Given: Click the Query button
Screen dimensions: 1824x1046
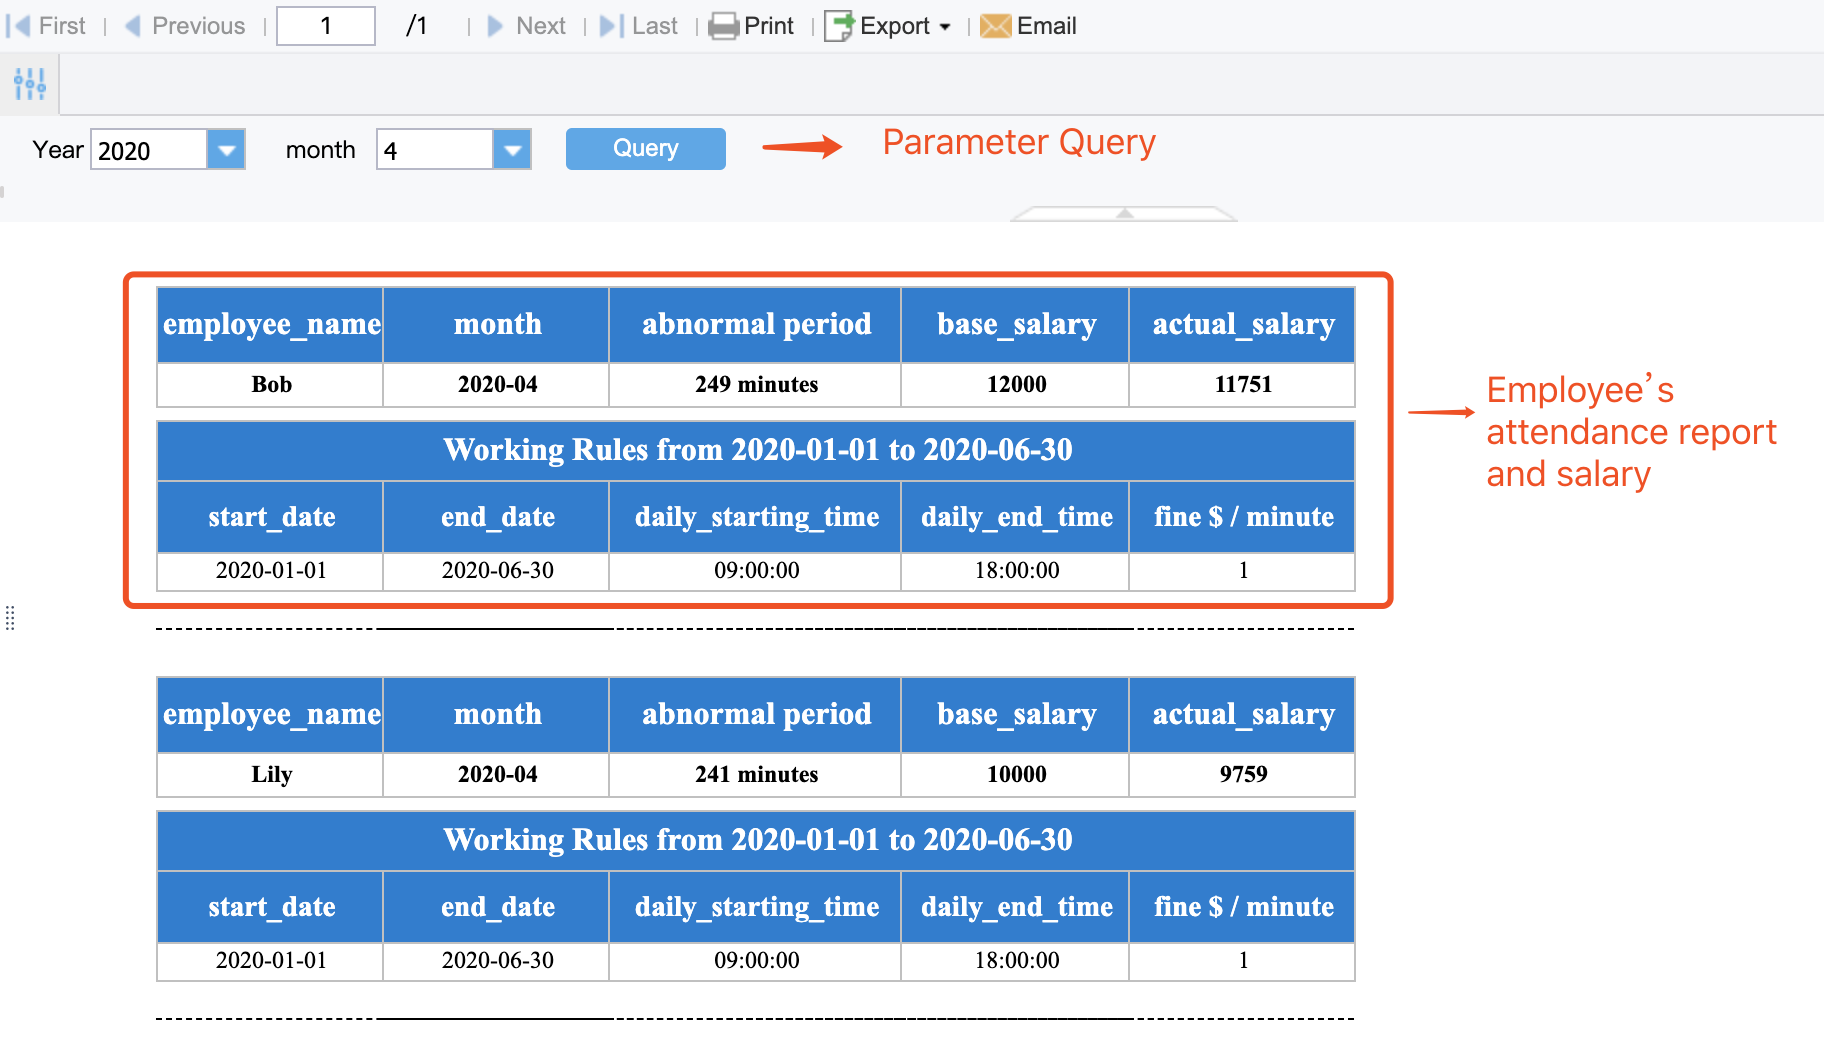Looking at the screenshot, I should [x=645, y=149].
